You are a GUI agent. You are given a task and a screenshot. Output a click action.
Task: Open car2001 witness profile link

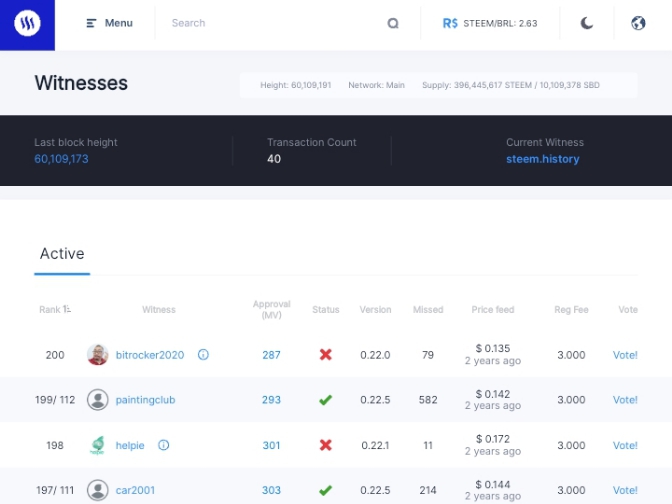point(135,490)
